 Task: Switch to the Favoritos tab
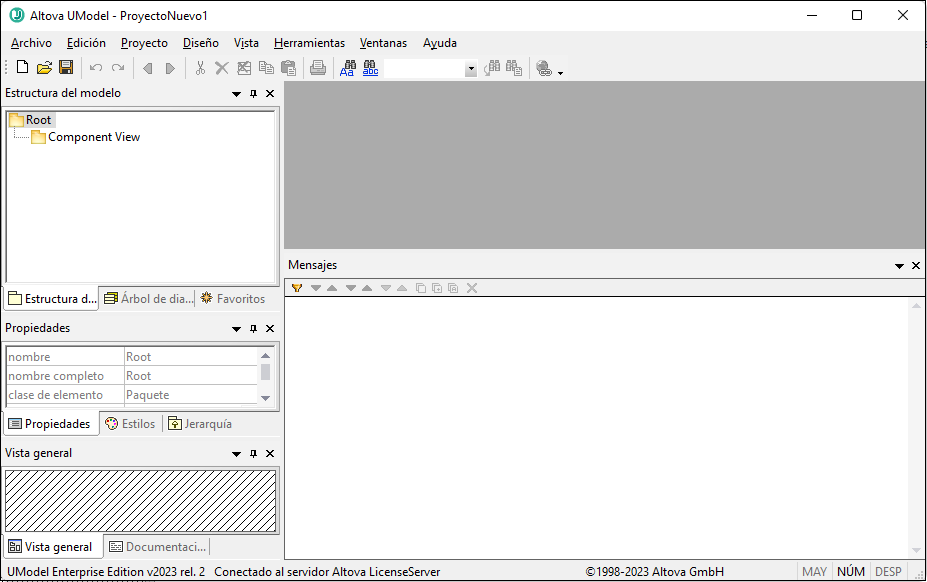click(x=233, y=298)
